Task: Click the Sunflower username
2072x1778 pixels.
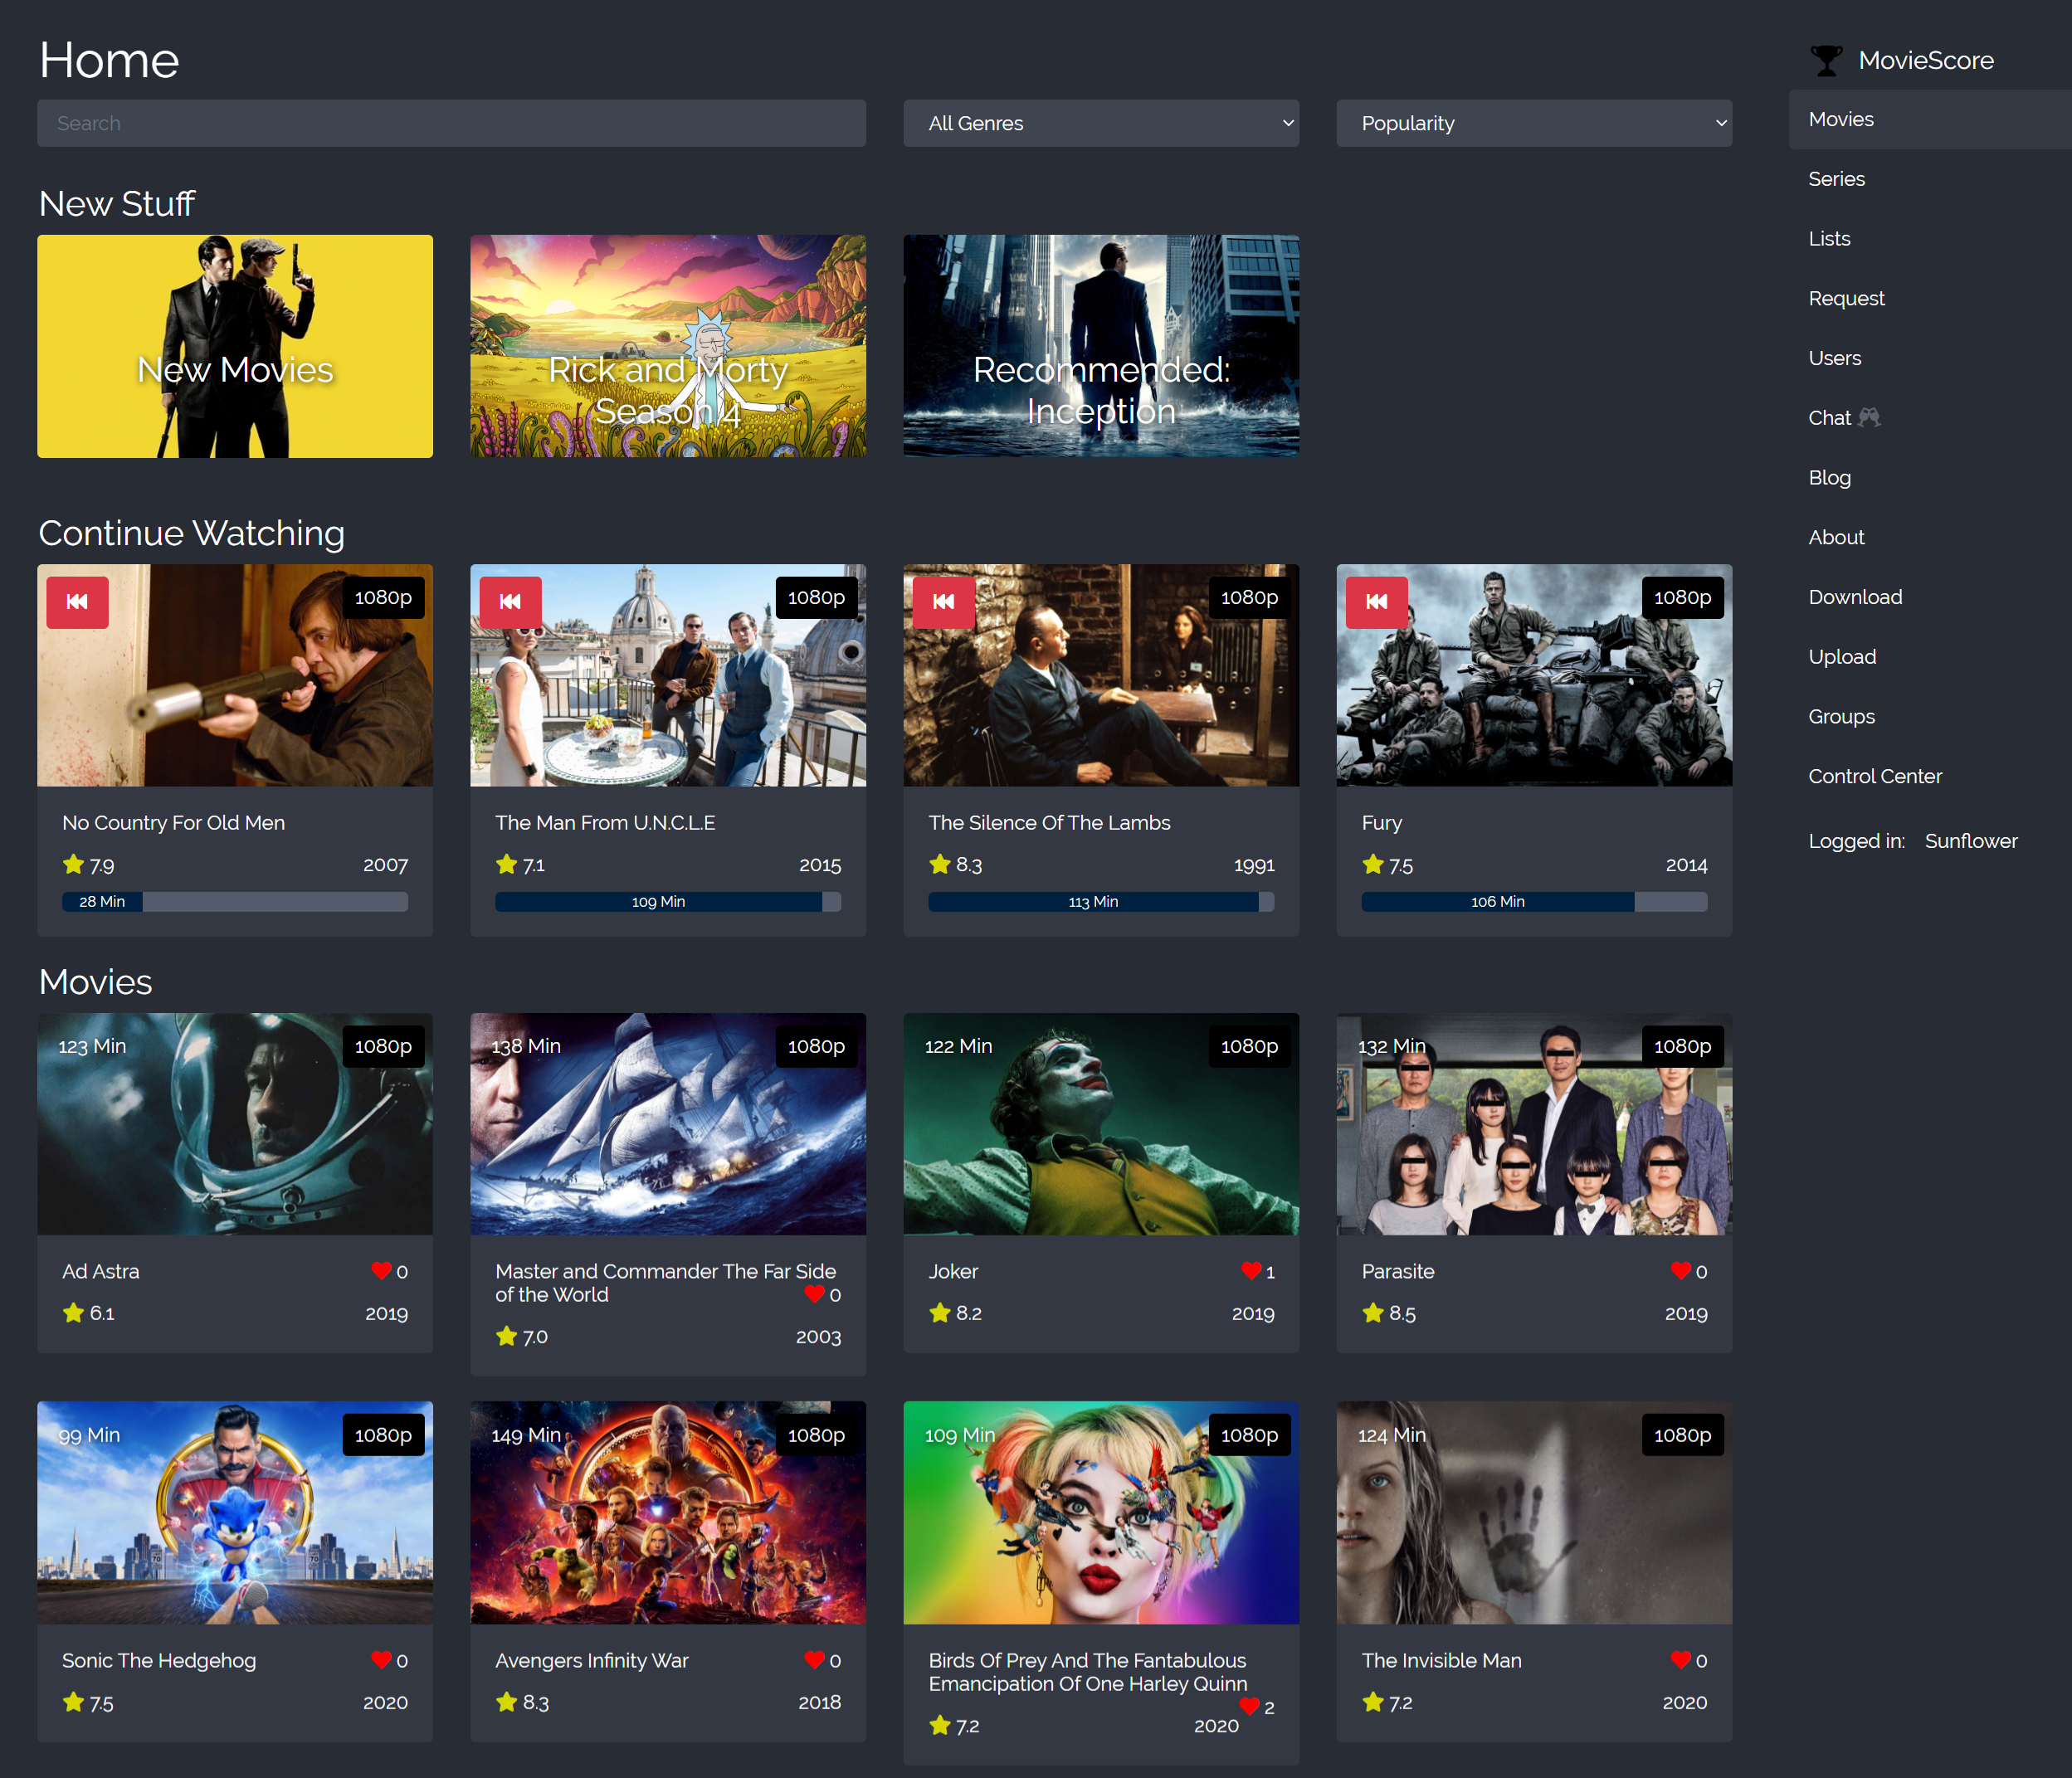Action: pos(1970,841)
